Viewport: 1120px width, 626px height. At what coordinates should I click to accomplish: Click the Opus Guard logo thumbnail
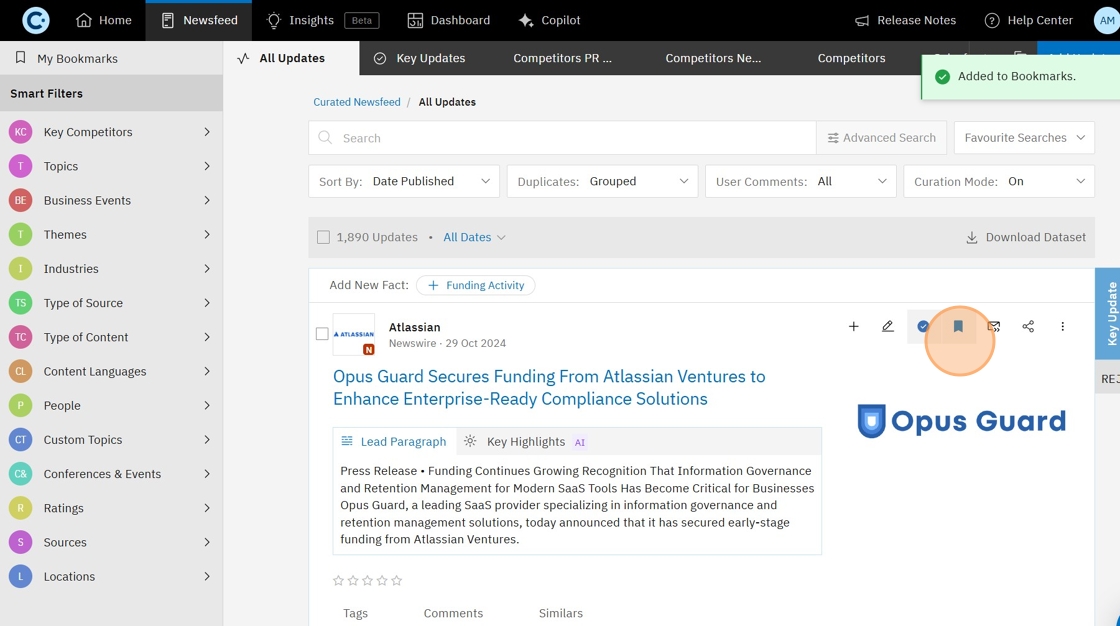[961, 421]
